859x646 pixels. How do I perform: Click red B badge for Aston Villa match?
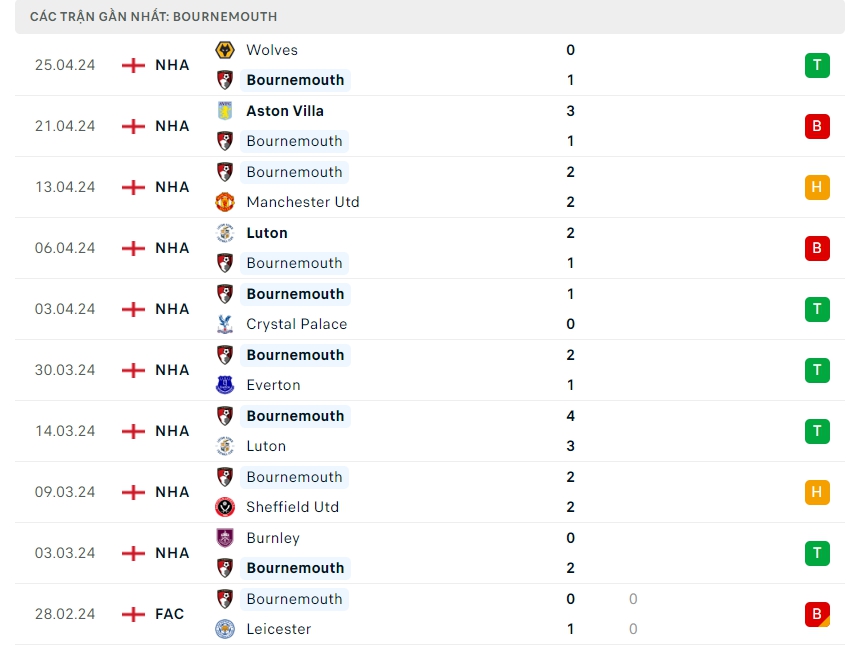coord(817,127)
